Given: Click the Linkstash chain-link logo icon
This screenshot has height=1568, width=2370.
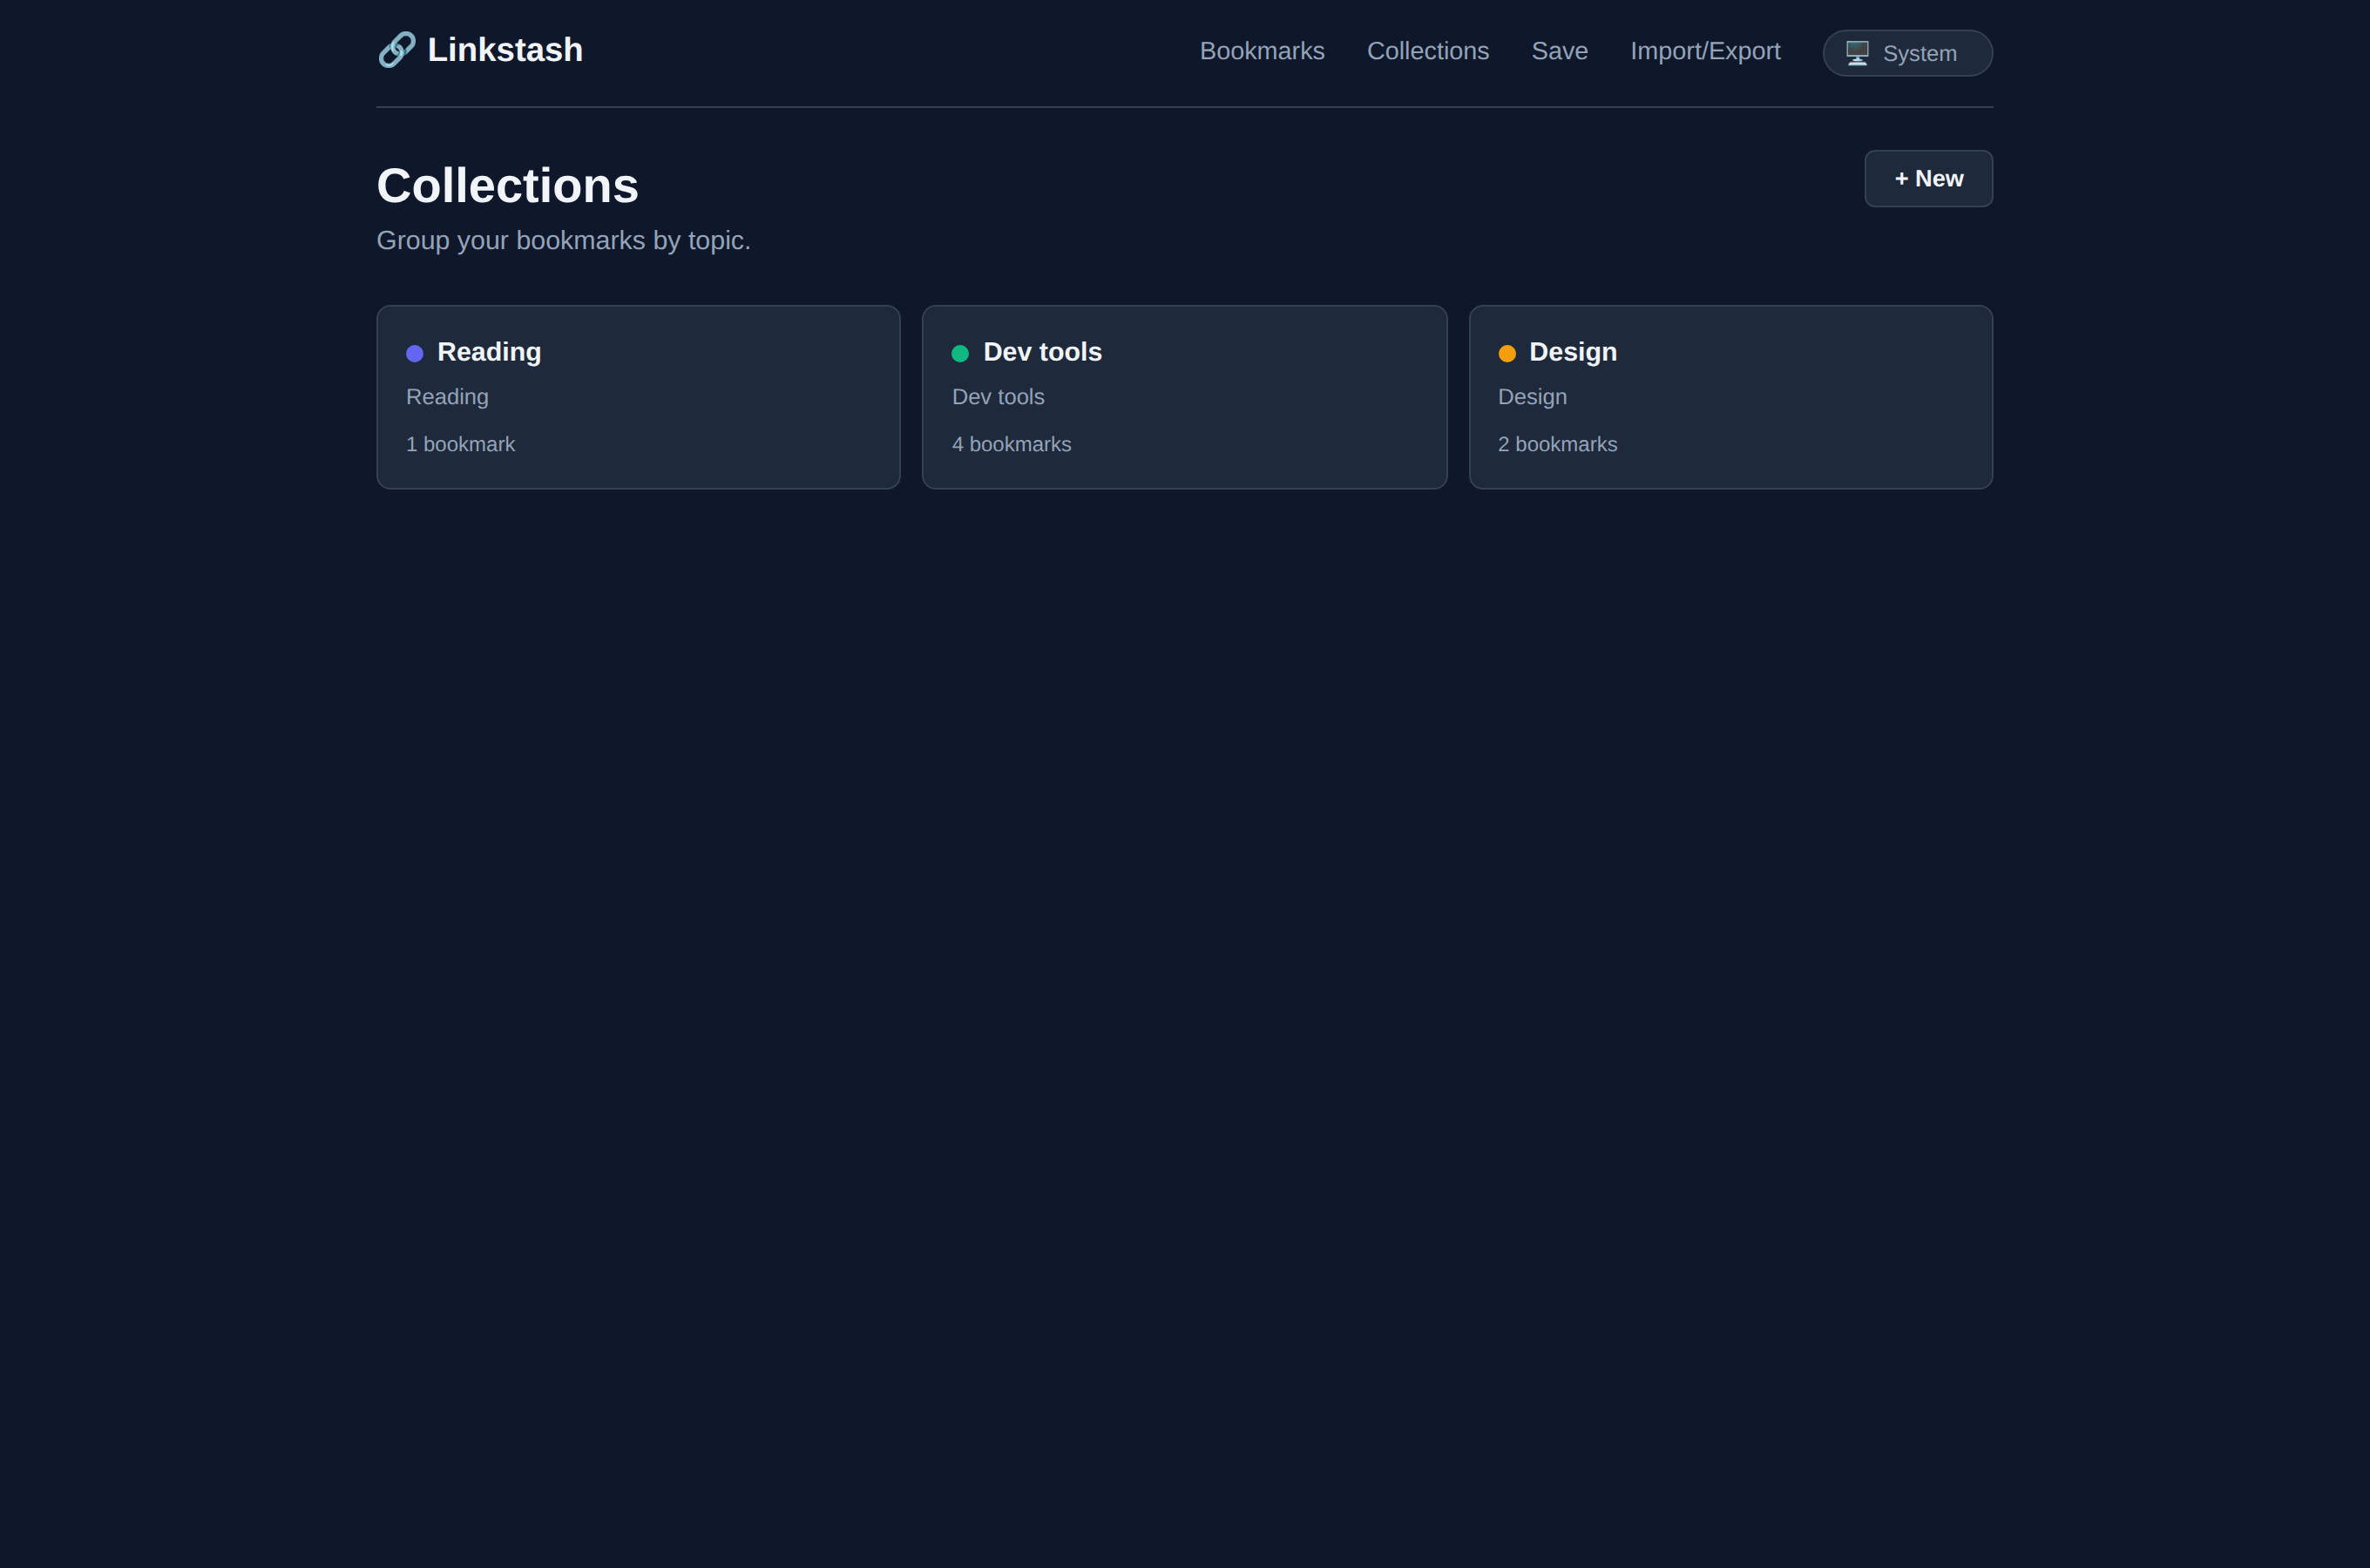Looking at the screenshot, I should (397, 50).
